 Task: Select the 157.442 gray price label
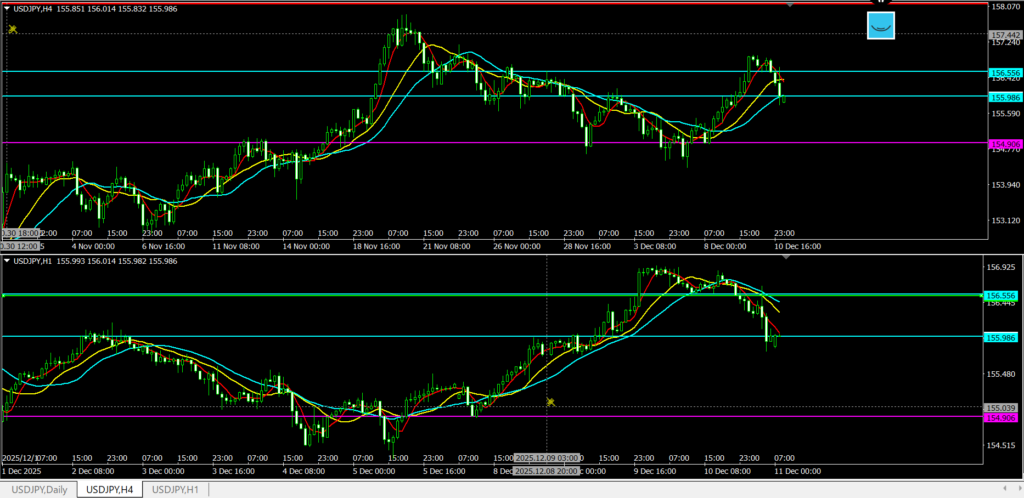1003,35
